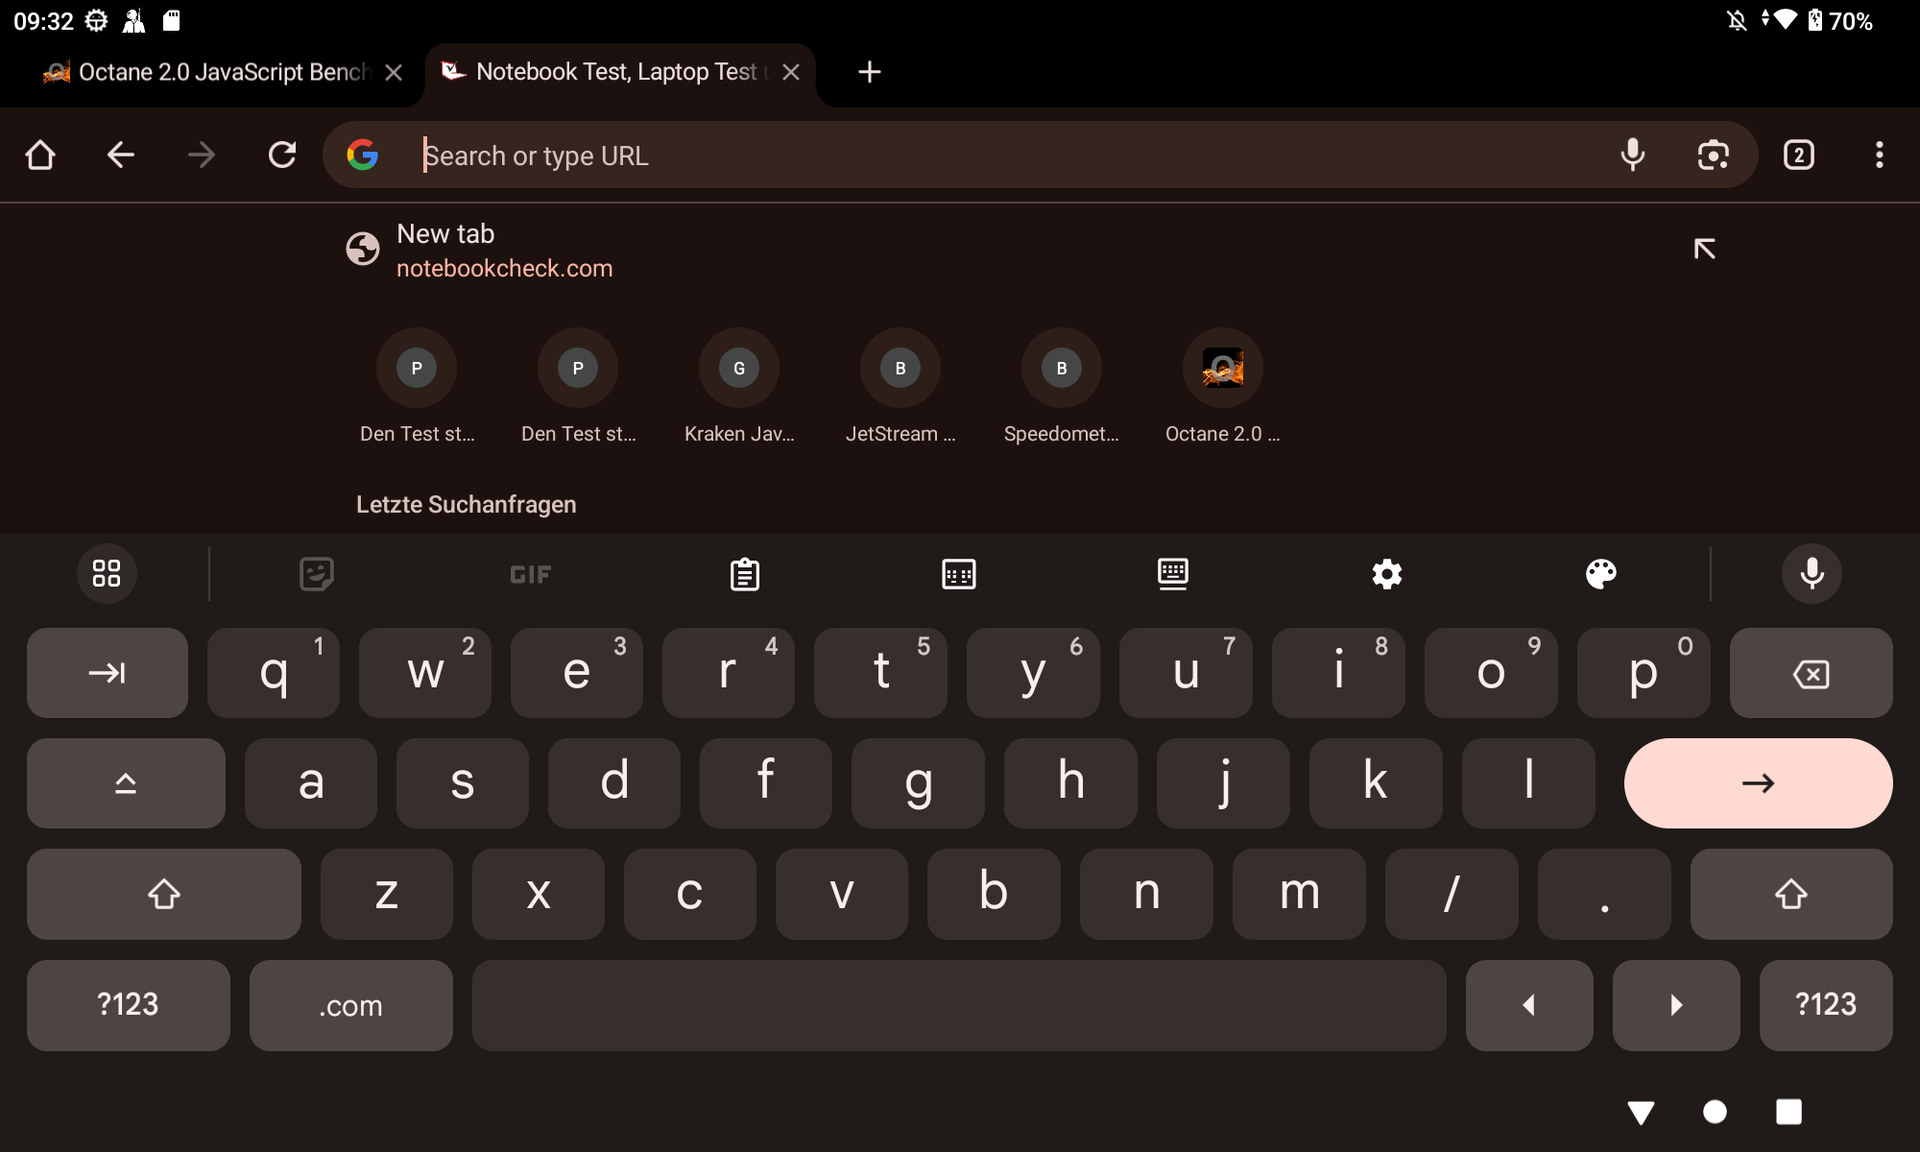Open Chrome three-dot overflow menu
Screen dimensions: 1920x1152
(x=1879, y=155)
